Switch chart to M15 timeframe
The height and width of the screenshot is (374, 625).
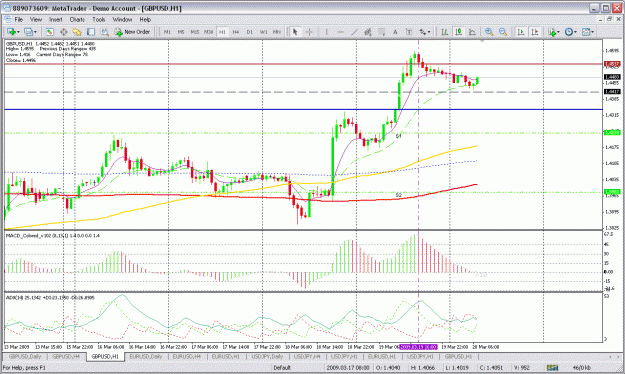pos(195,32)
